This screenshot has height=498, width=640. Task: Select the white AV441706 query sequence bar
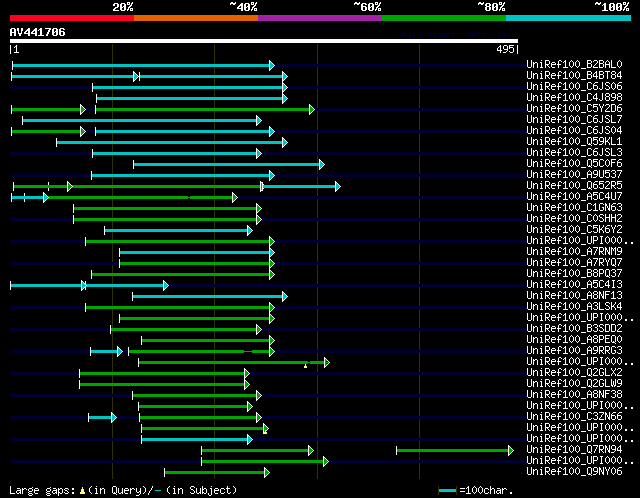tap(264, 41)
